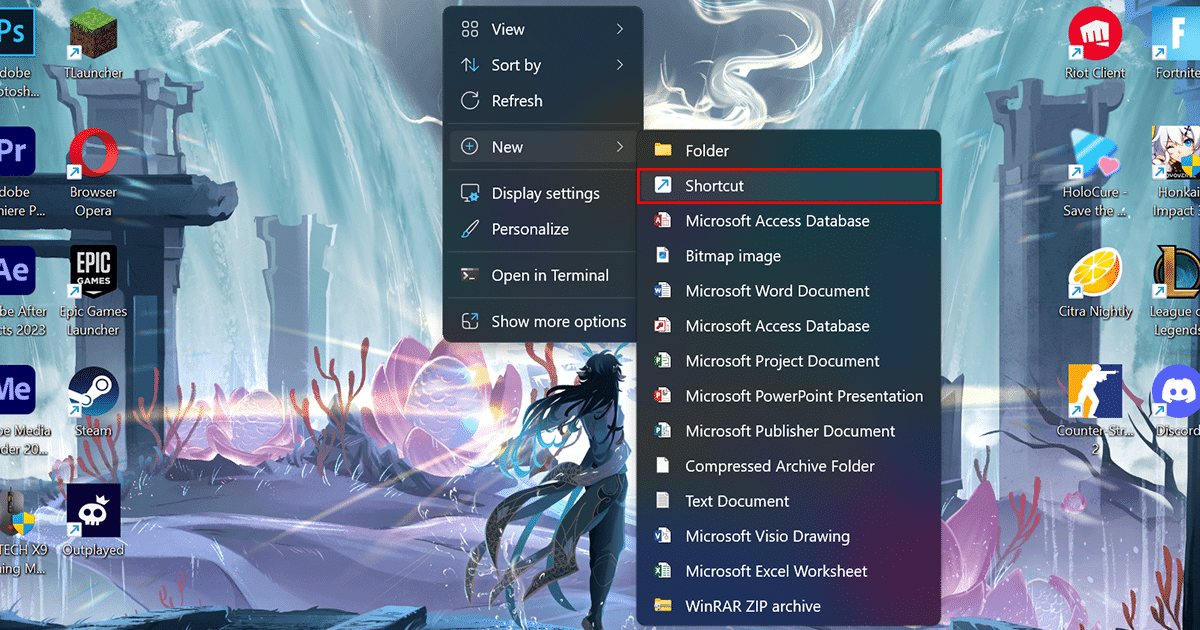This screenshot has height=630, width=1200.
Task: Create a new Compressed Archive Folder
Action: pyautogui.click(x=789, y=466)
